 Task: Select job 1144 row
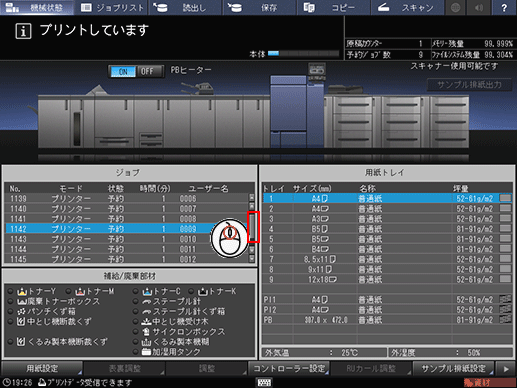tap(127, 249)
